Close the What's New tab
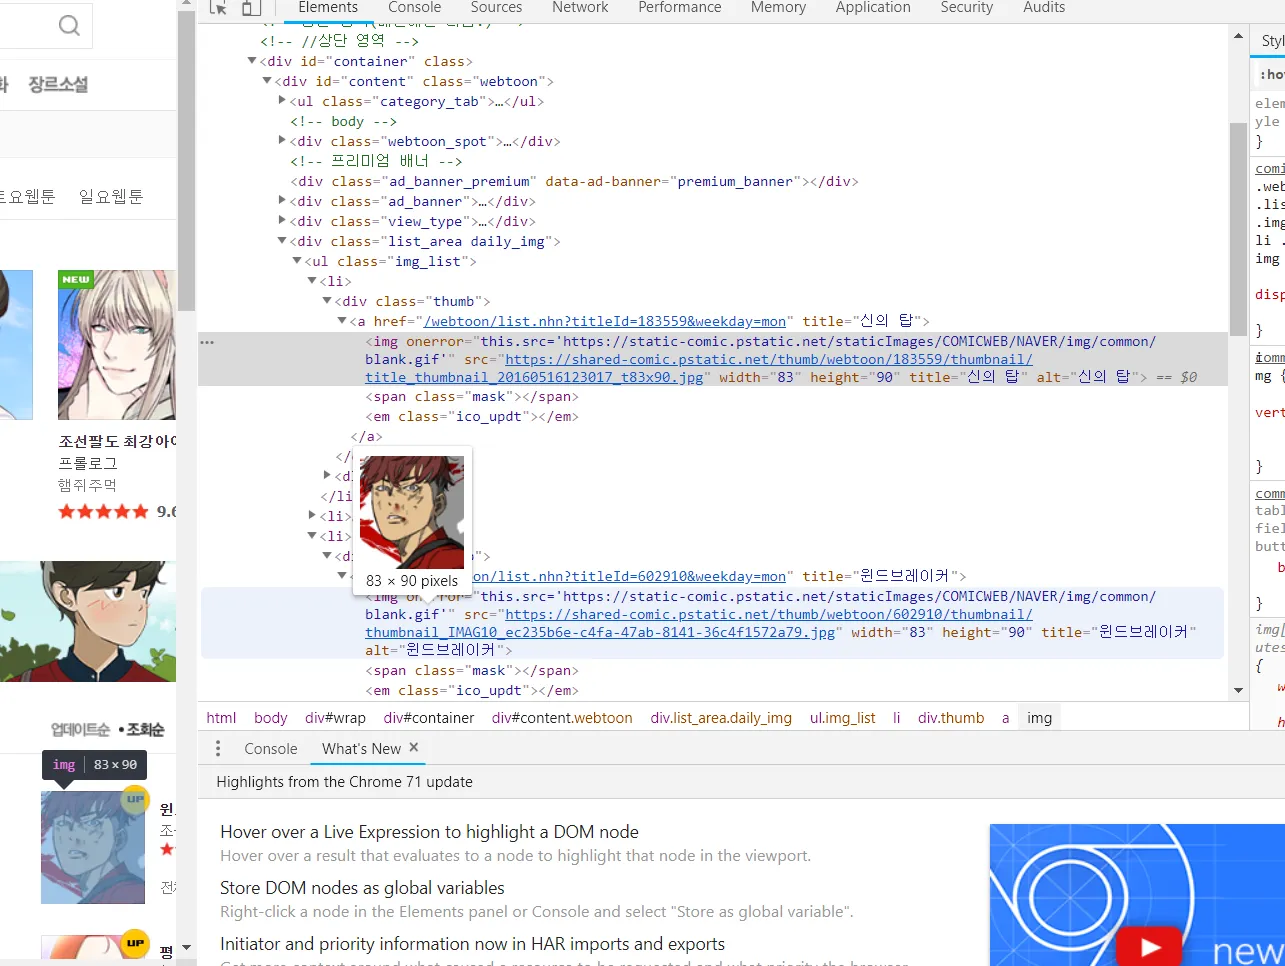1285x966 pixels. coord(414,747)
